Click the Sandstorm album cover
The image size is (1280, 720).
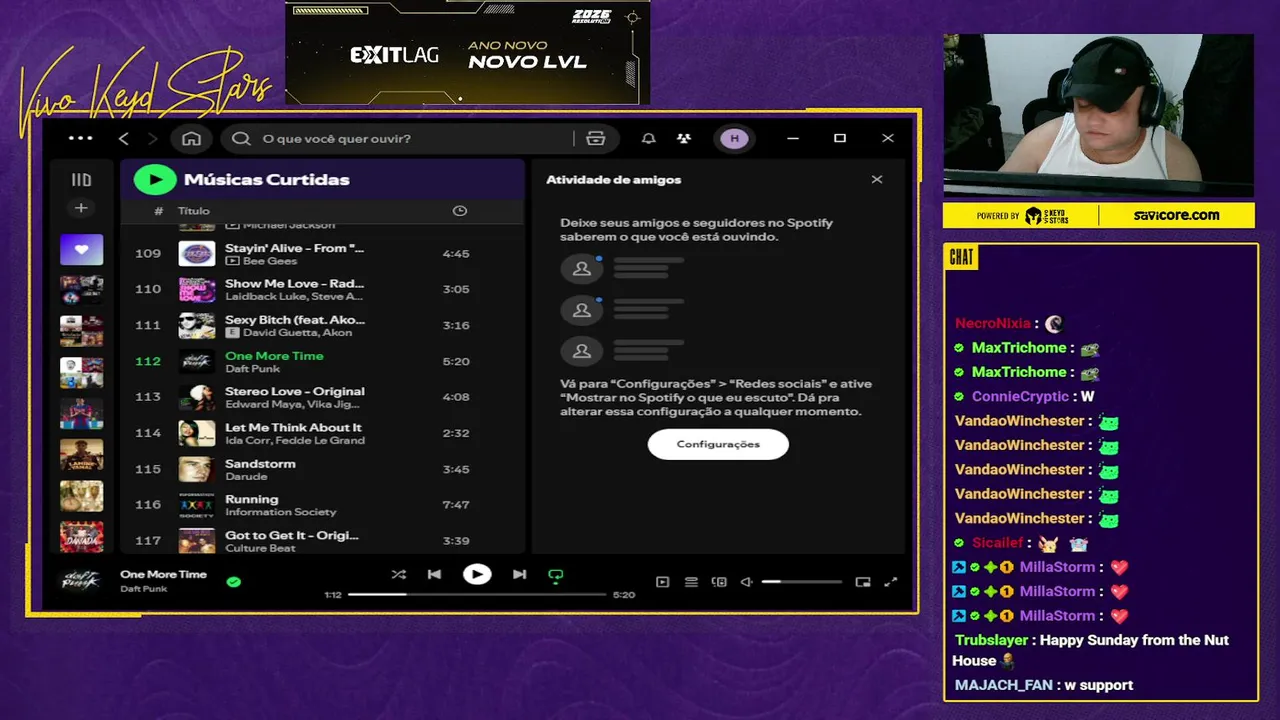point(197,469)
